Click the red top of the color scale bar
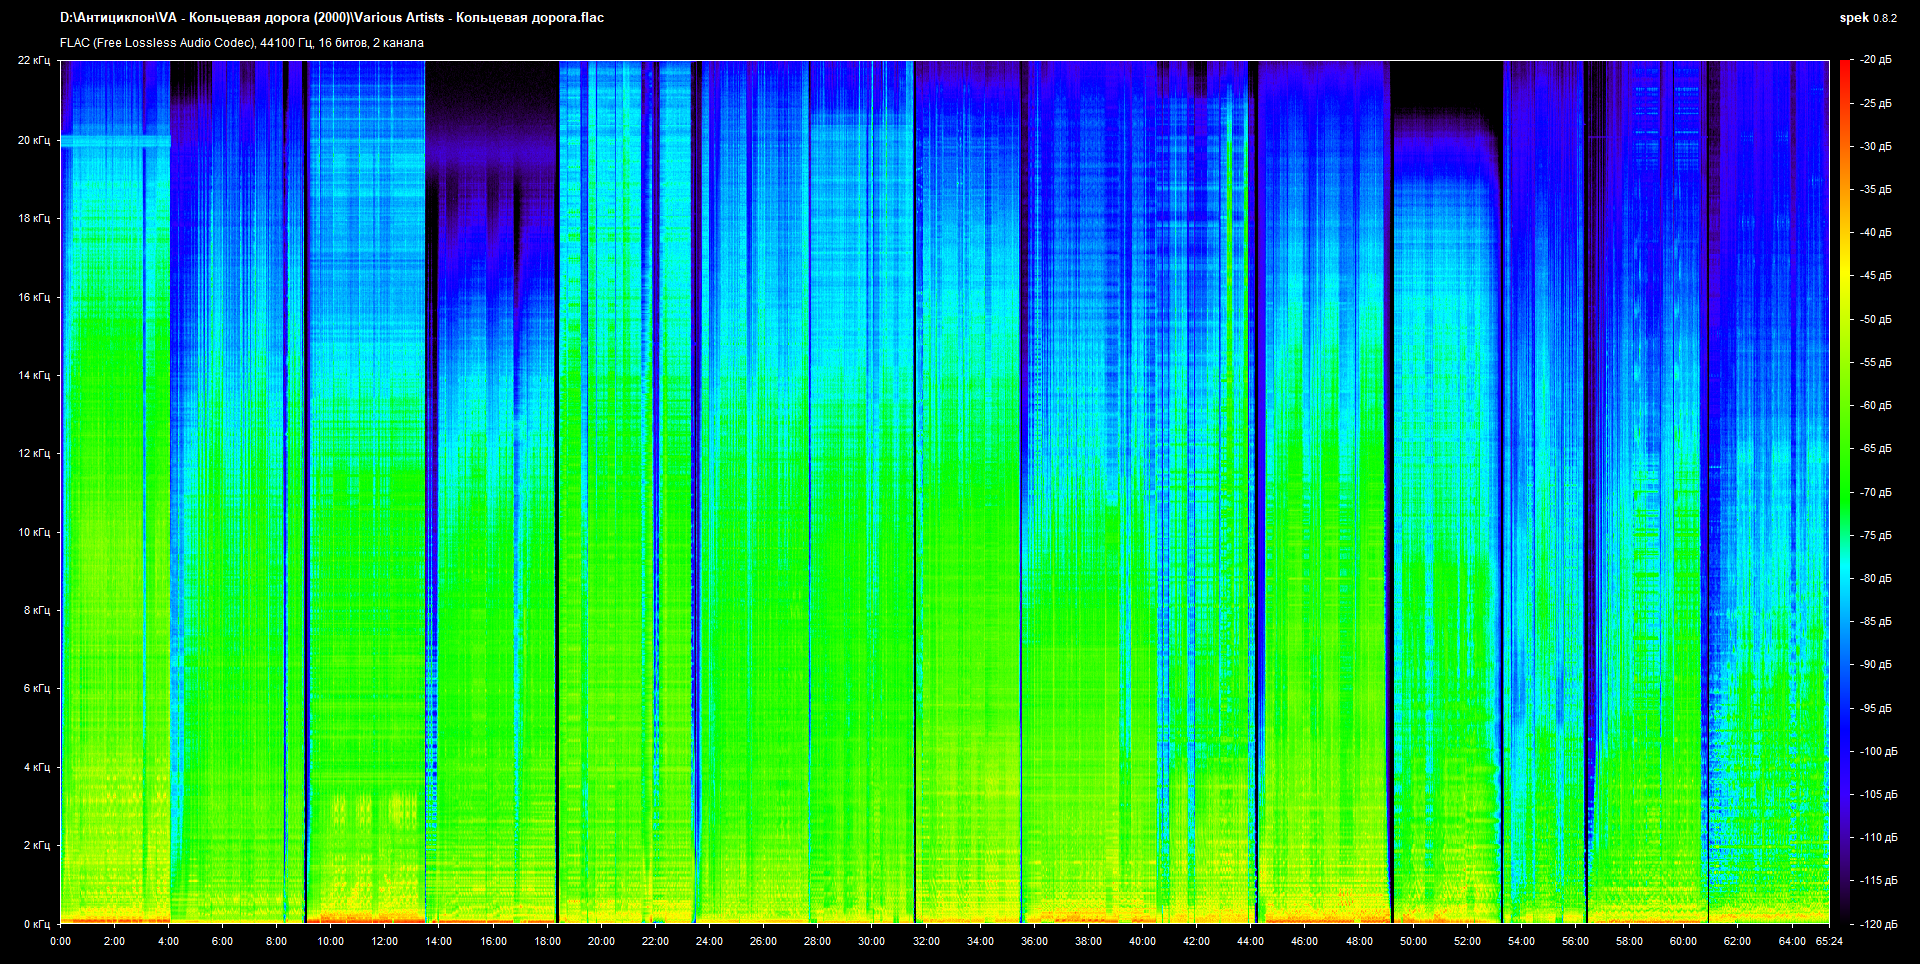 [1844, 66]
